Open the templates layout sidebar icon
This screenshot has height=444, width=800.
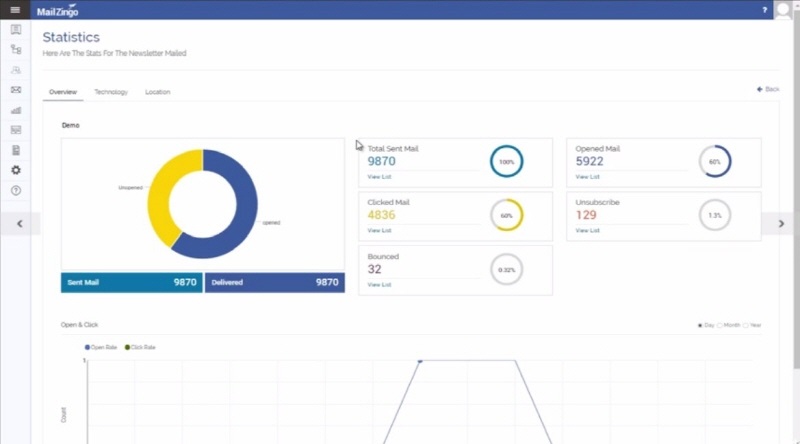tap(16, 130)
